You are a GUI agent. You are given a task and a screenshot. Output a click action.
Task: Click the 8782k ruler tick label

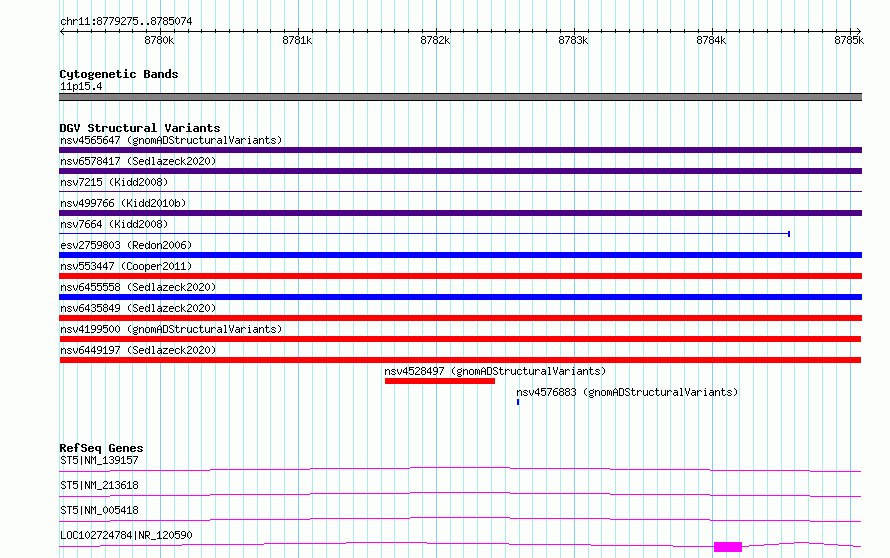click(x=435, y=40)
